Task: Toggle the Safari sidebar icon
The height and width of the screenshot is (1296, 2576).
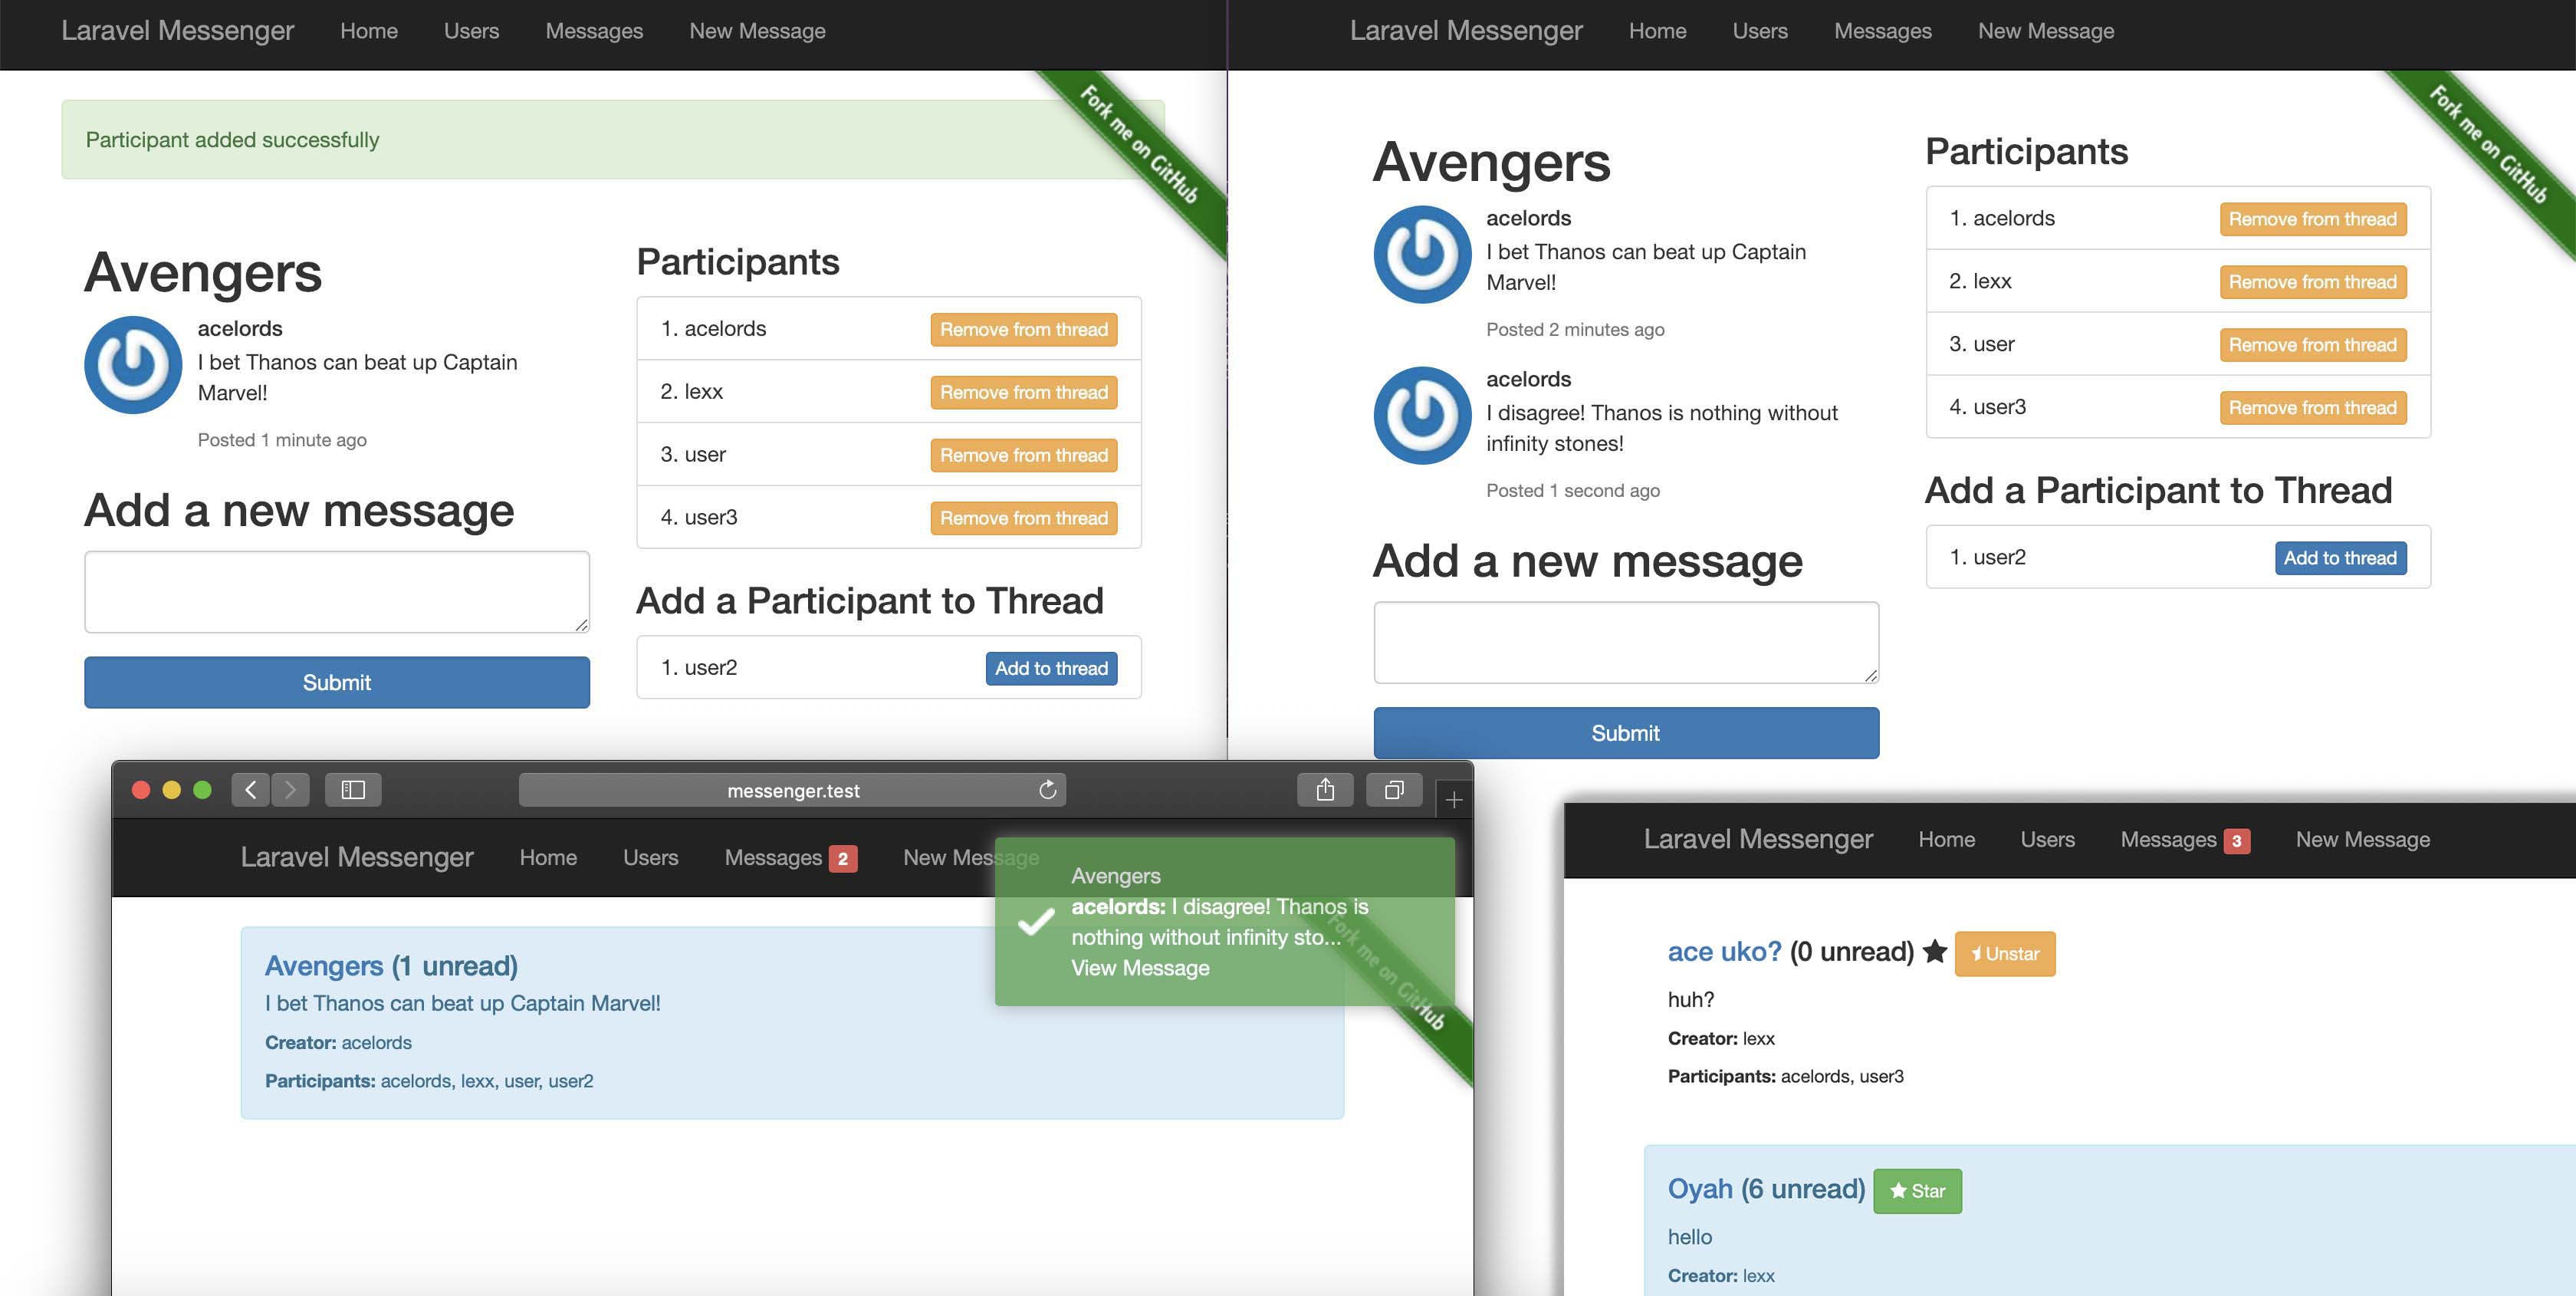Action: coord(353,790)
